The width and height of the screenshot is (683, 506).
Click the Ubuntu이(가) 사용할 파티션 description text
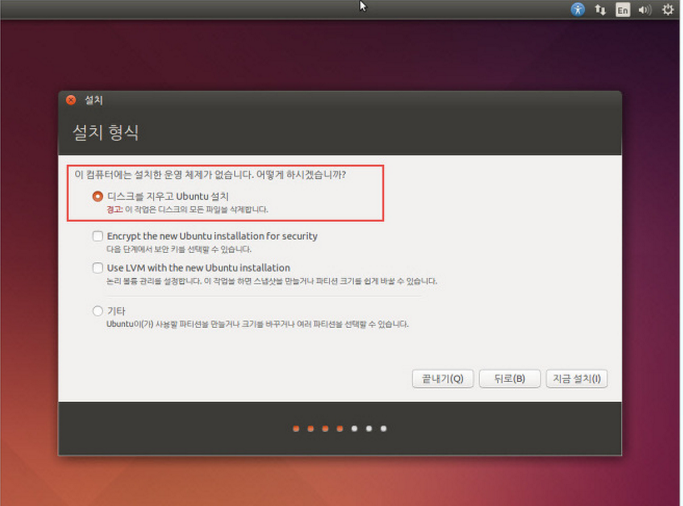[x=257, y=324]
